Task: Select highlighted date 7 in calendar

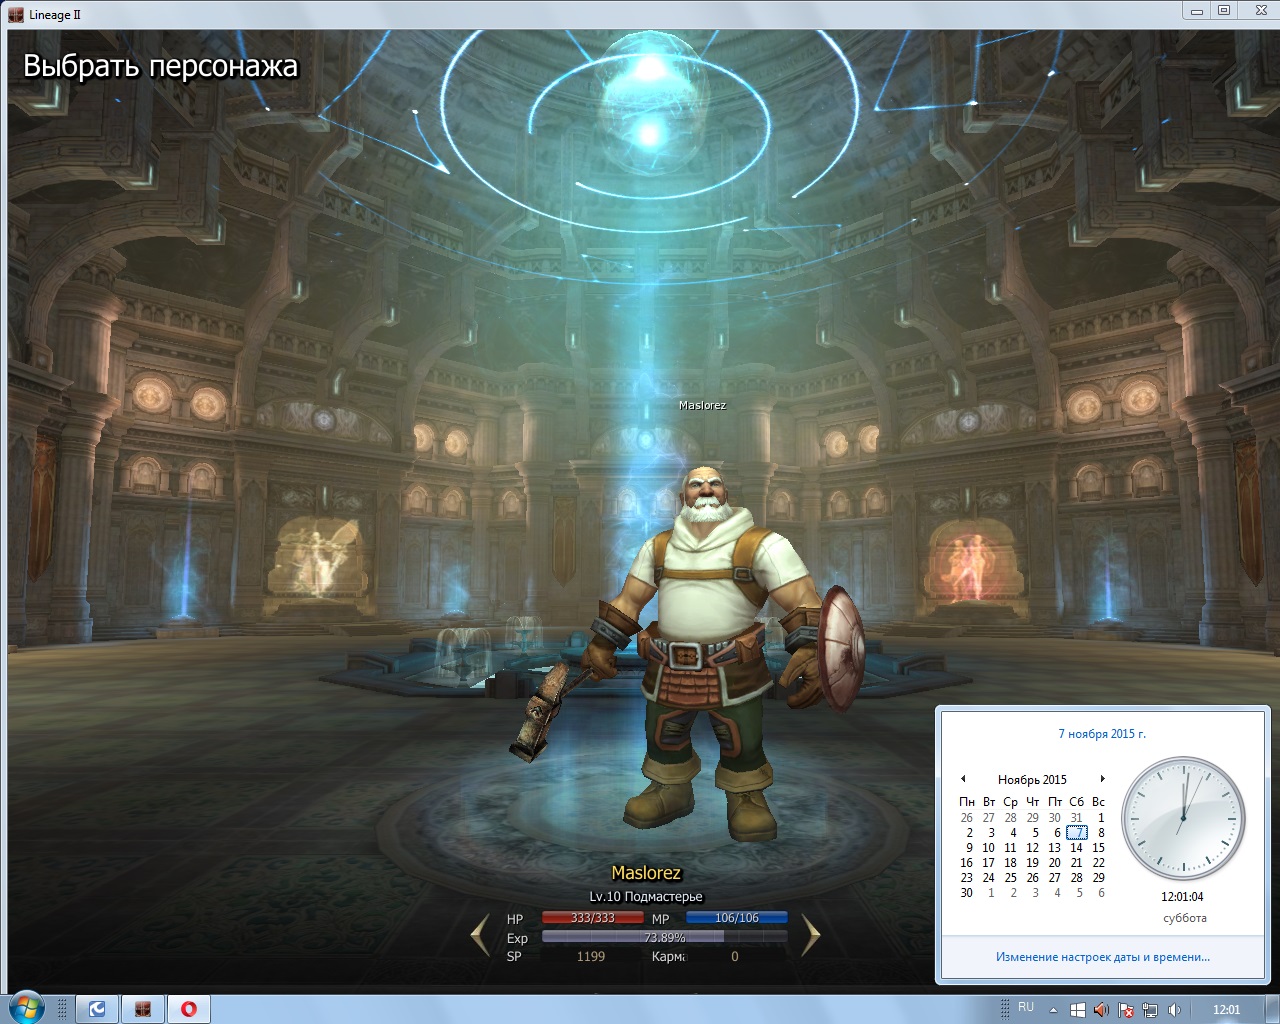Action: (1077, 832)
